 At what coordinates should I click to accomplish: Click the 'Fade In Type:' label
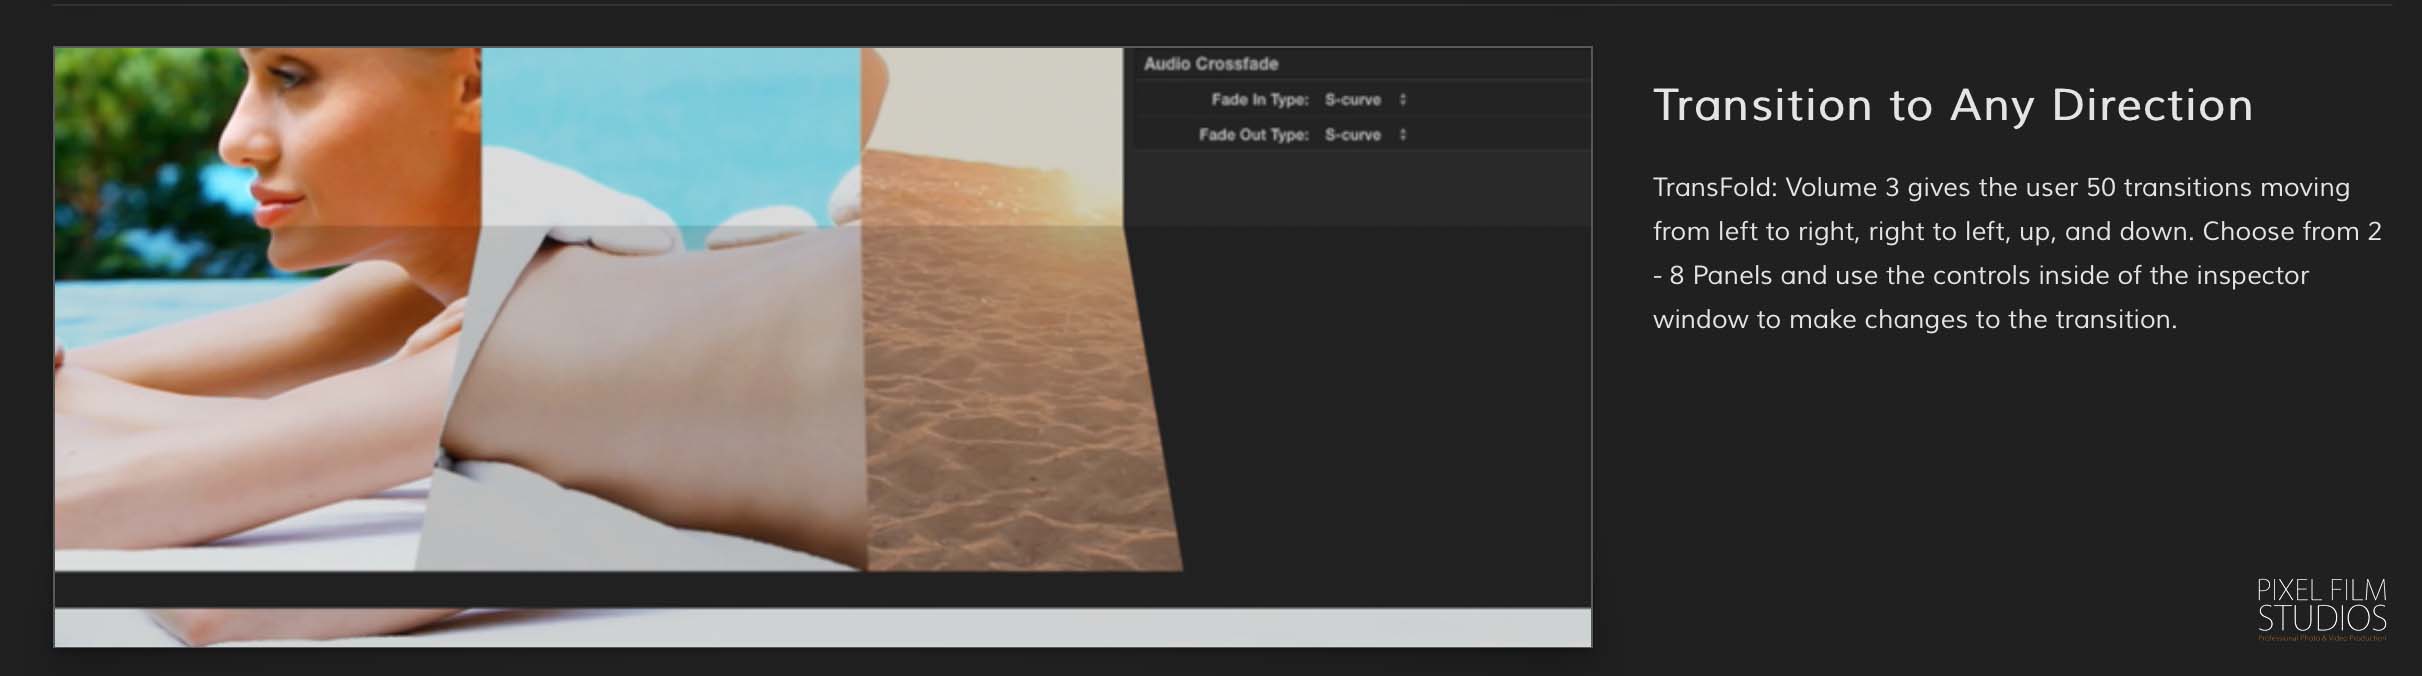(x=1259, y=100)
